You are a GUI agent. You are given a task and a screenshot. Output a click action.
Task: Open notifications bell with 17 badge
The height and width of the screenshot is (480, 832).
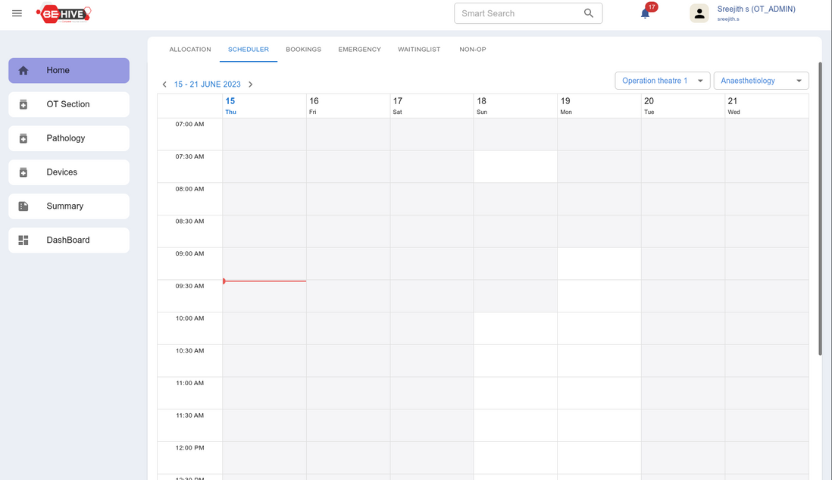[x=646, y=13]
